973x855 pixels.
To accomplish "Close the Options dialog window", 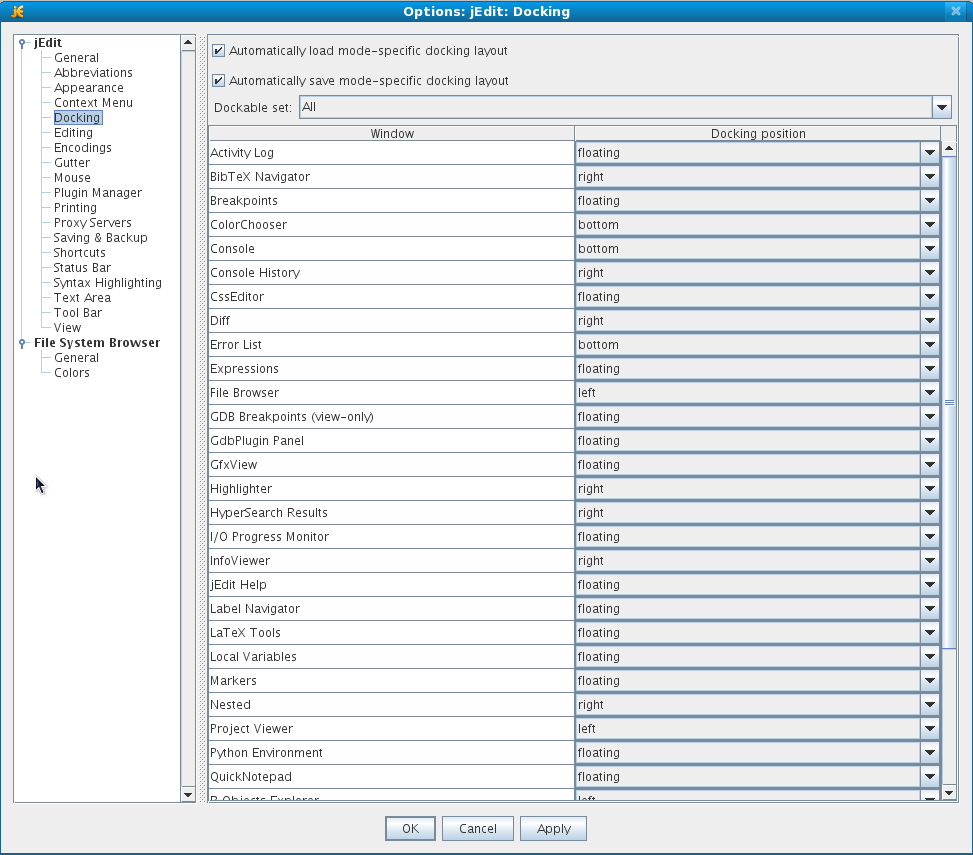I will coord(956,11).
